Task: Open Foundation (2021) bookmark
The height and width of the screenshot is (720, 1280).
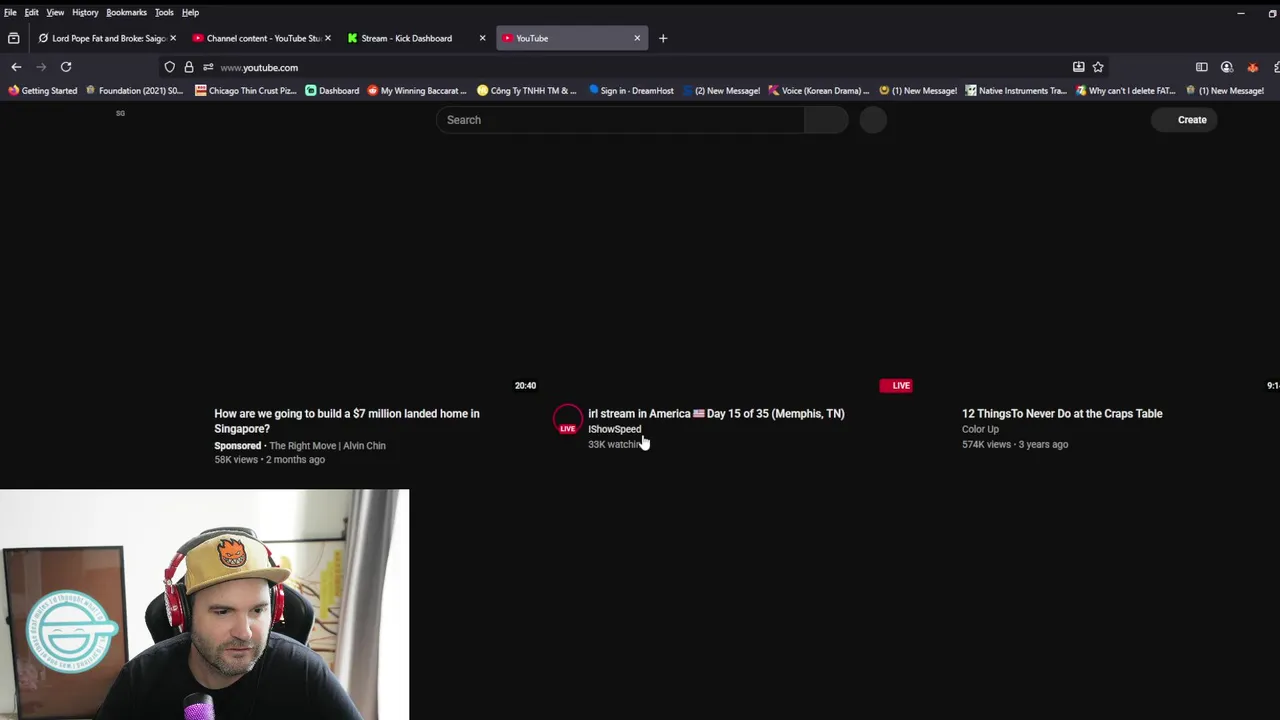Action: point(134,91)
